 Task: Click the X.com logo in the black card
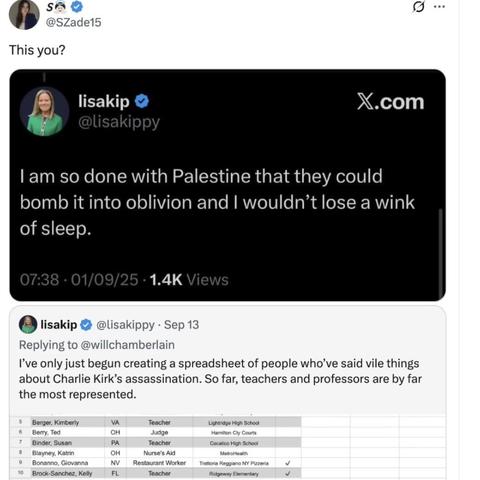390,102
